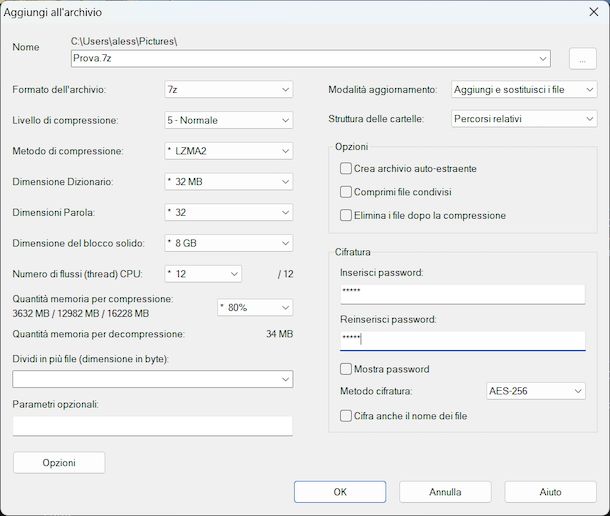Image resolution: width=610 pixels, height=516 pixels.
Task: Enable the Mostra password checkbox
Action: coord(347,369)
